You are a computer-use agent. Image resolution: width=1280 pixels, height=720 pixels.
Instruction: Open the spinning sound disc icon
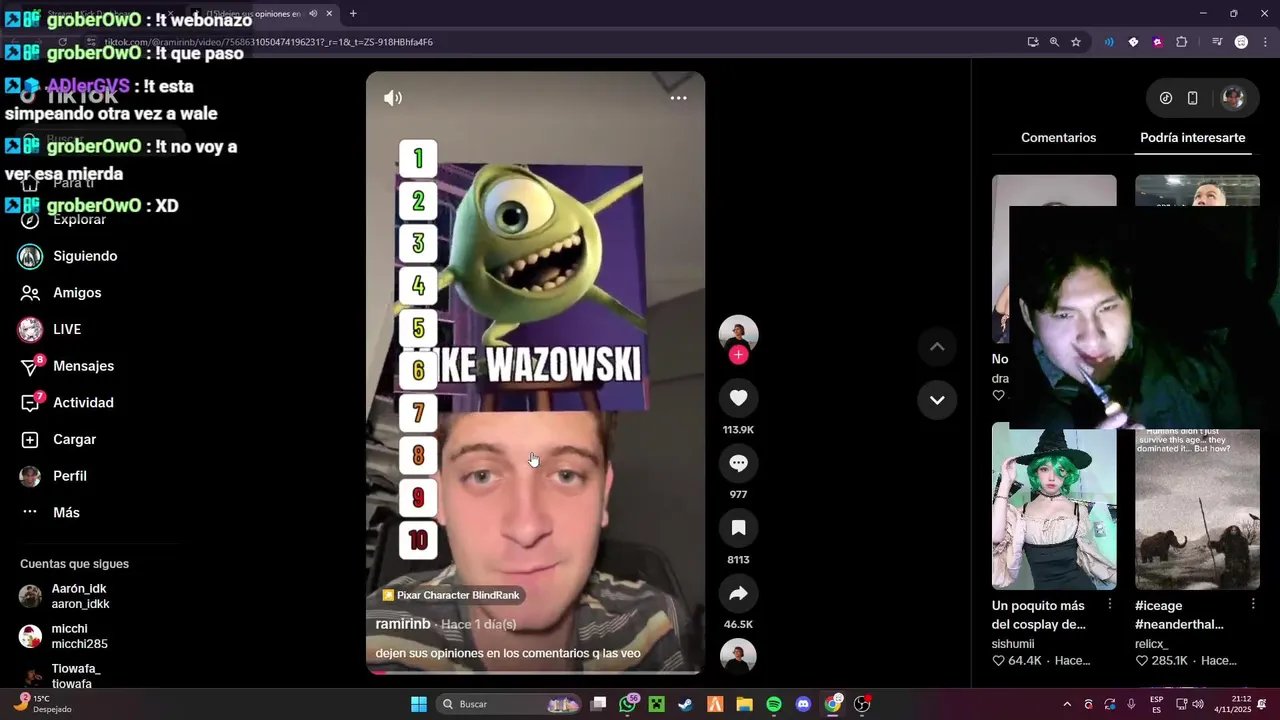tap(738, 656)
